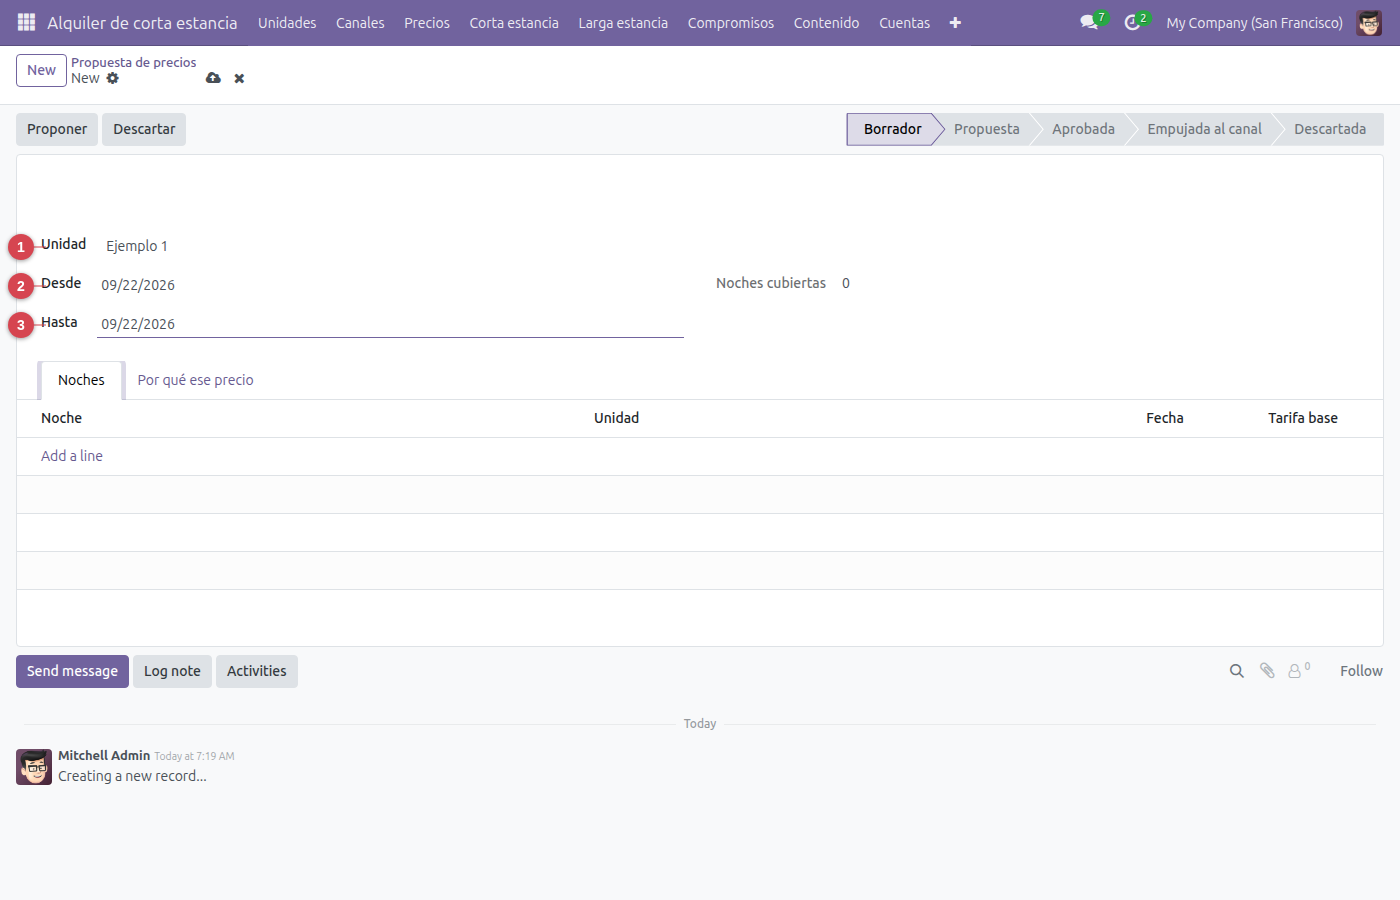Search chatter messages using magnifier icon
This screenshot has height=900, width=1400.
click(1237, 671)
